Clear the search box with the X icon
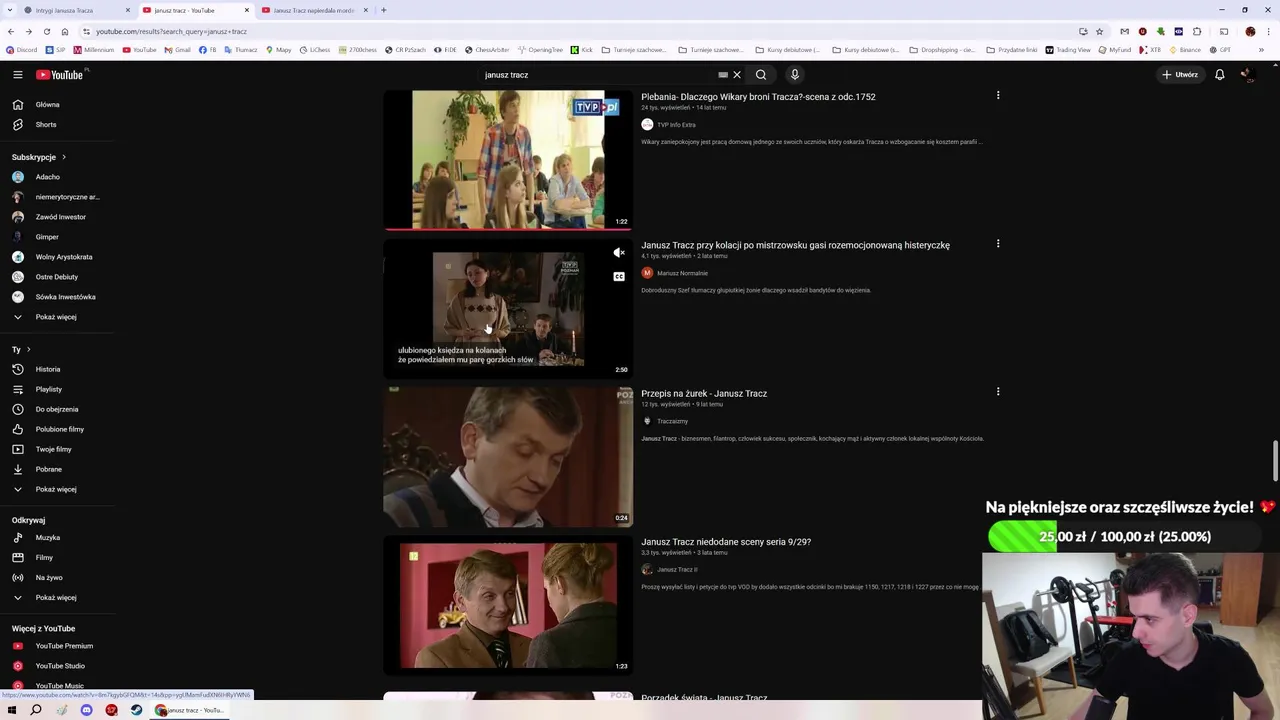This screenshot has width=1280, height=720. pyautogui.click(x=737, y=75)
